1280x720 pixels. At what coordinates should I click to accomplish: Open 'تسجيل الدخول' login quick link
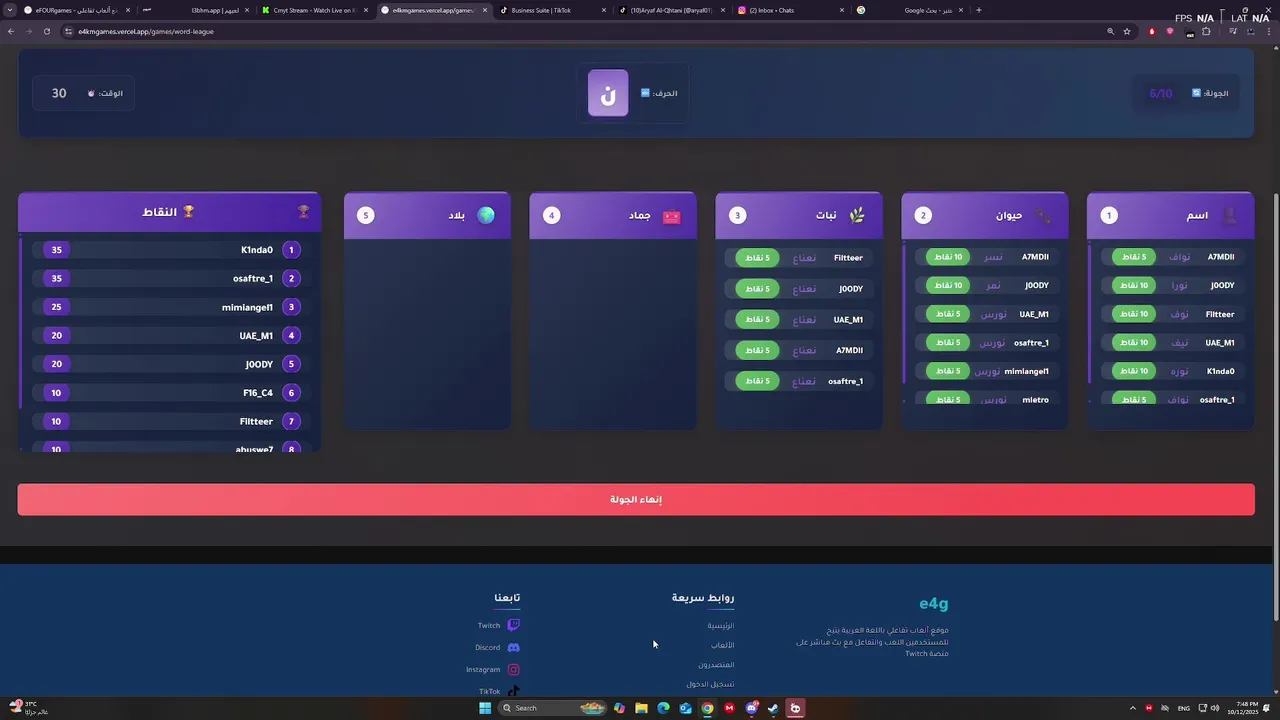[710, 684]
